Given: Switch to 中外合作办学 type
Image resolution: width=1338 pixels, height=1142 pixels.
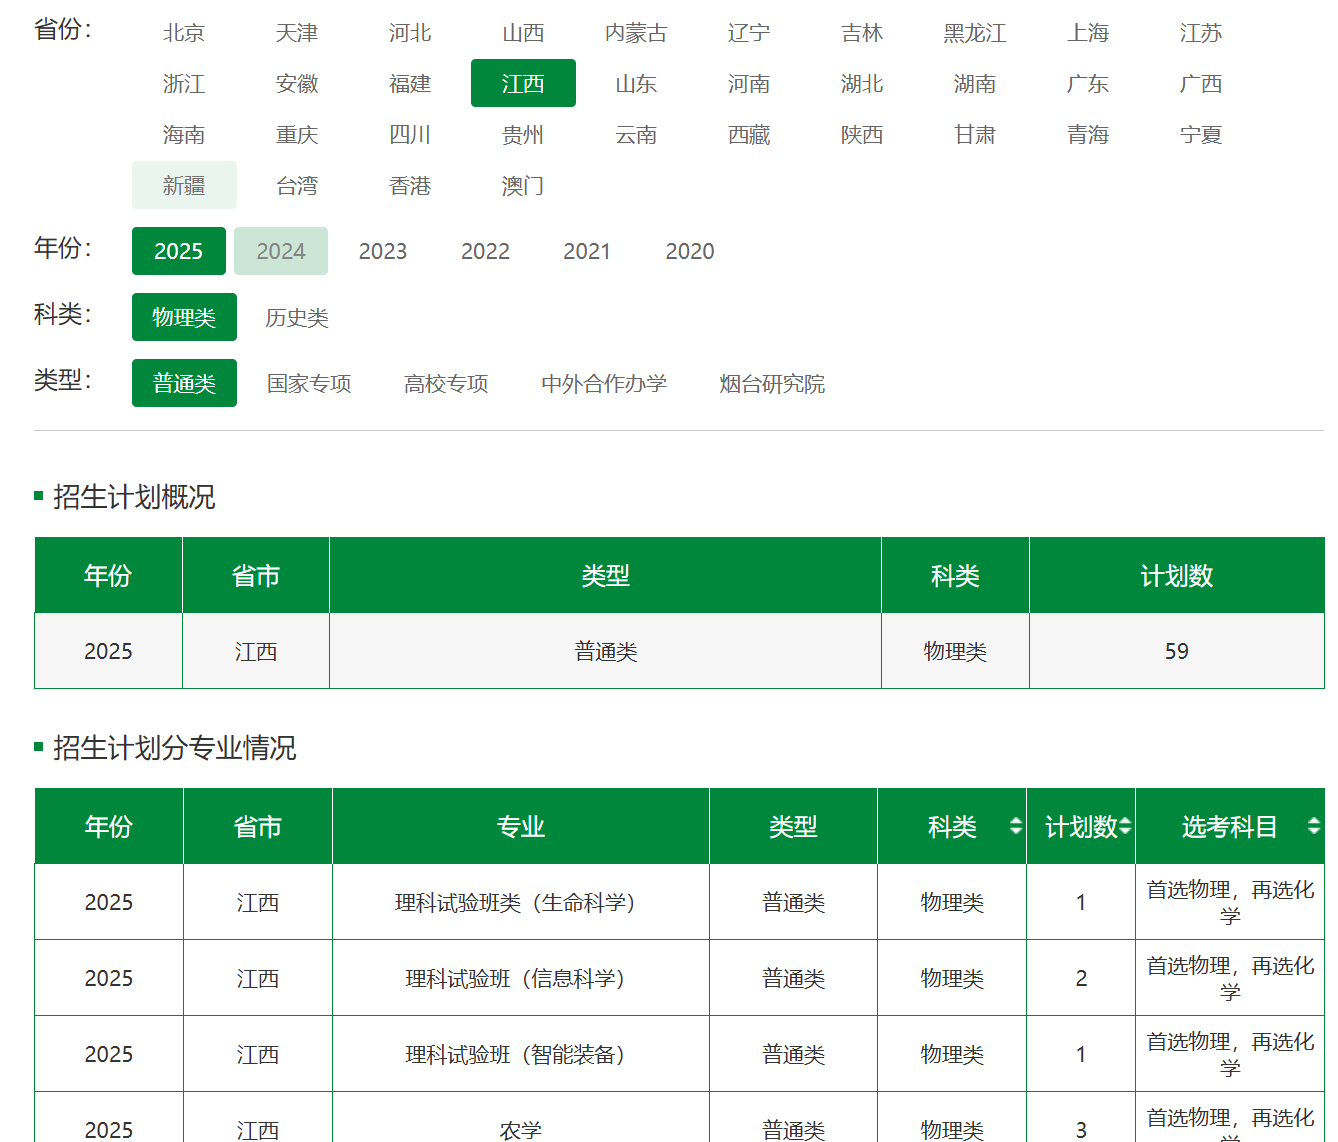Looking at the screenshot, I should coord(603,384).
